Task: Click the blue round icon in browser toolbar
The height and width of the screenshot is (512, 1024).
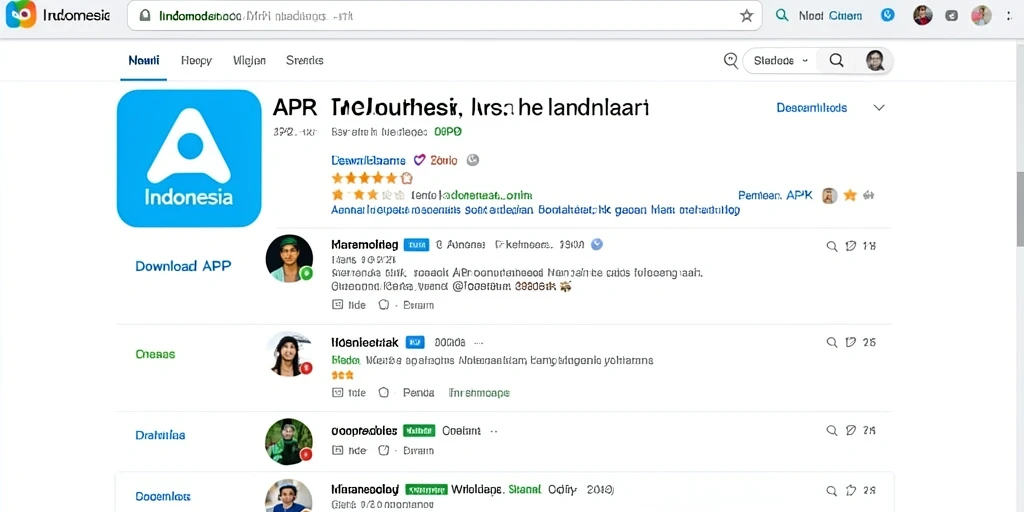Action: pyautogui.click(x=888, y=15)
